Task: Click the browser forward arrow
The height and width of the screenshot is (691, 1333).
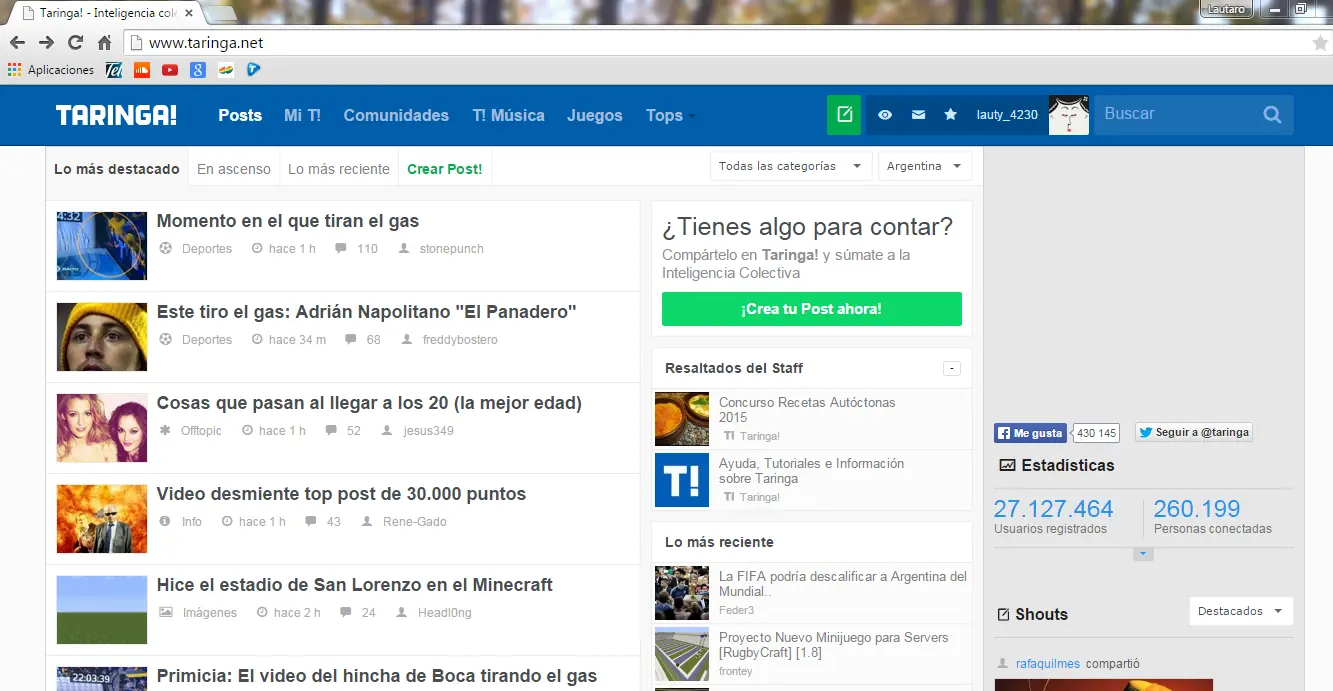Action: point(46,43)
